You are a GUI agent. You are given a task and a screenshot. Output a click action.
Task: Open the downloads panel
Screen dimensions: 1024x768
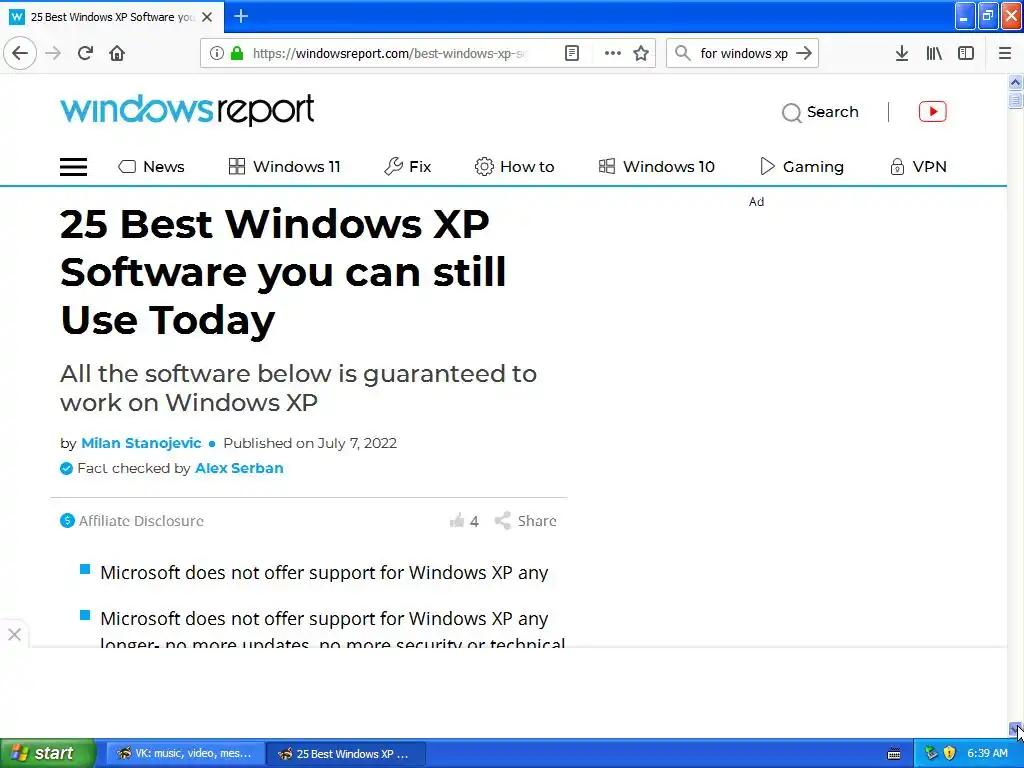pos(902,53)
